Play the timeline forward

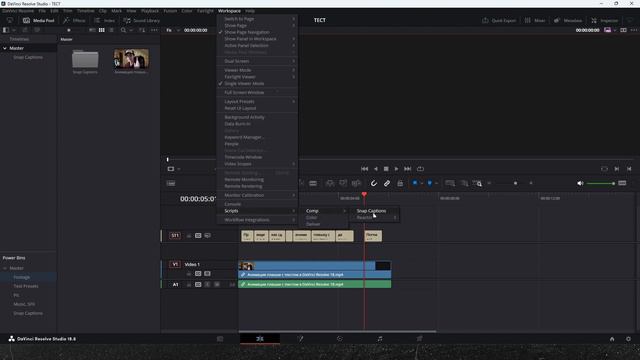point(396,169)
